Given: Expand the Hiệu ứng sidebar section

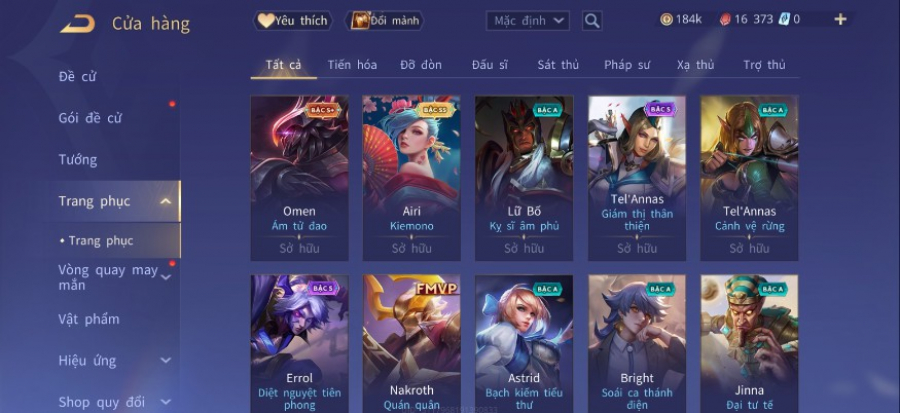Looking at the screenshot, I should pyautogui.click(x=165, y=361).
